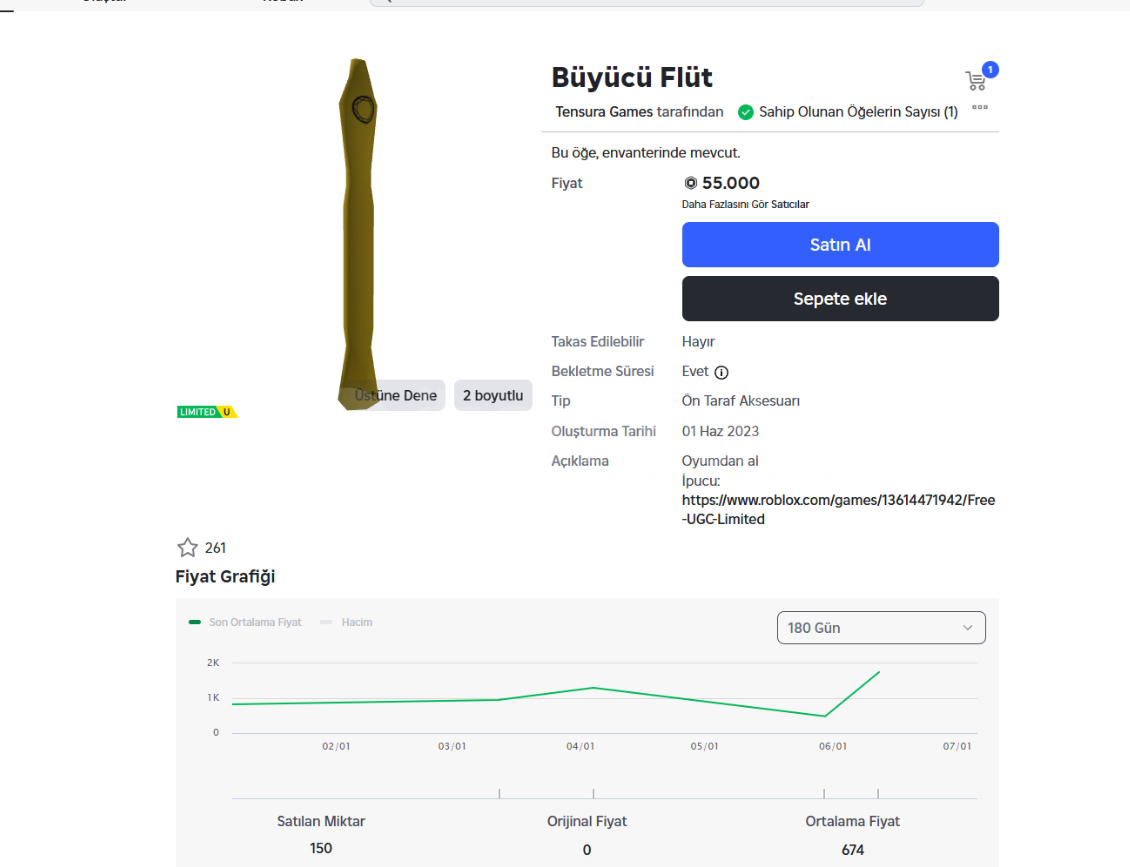Click the Limited U badge

[x=207, y=412]
